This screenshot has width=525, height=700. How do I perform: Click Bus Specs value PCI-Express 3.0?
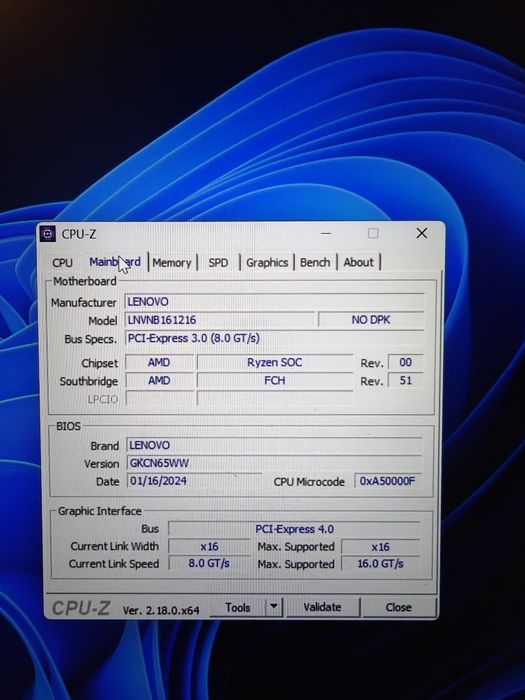point(274,338)
